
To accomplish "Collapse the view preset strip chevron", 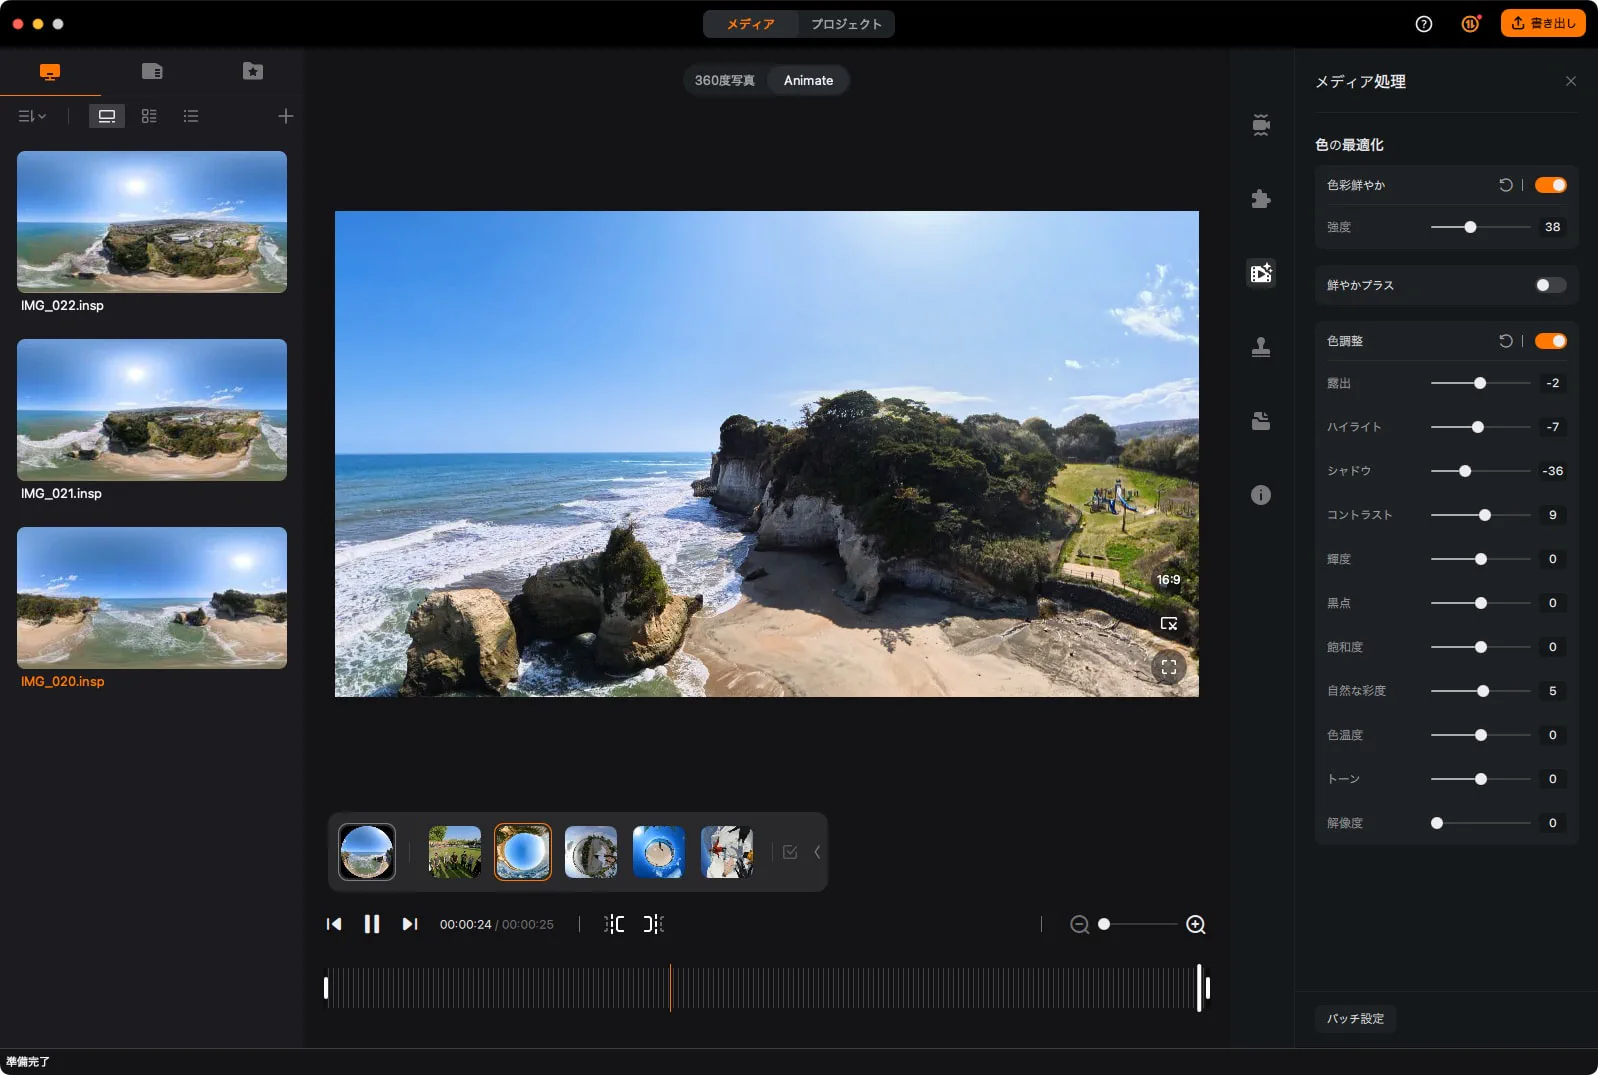I will (817, 852).
